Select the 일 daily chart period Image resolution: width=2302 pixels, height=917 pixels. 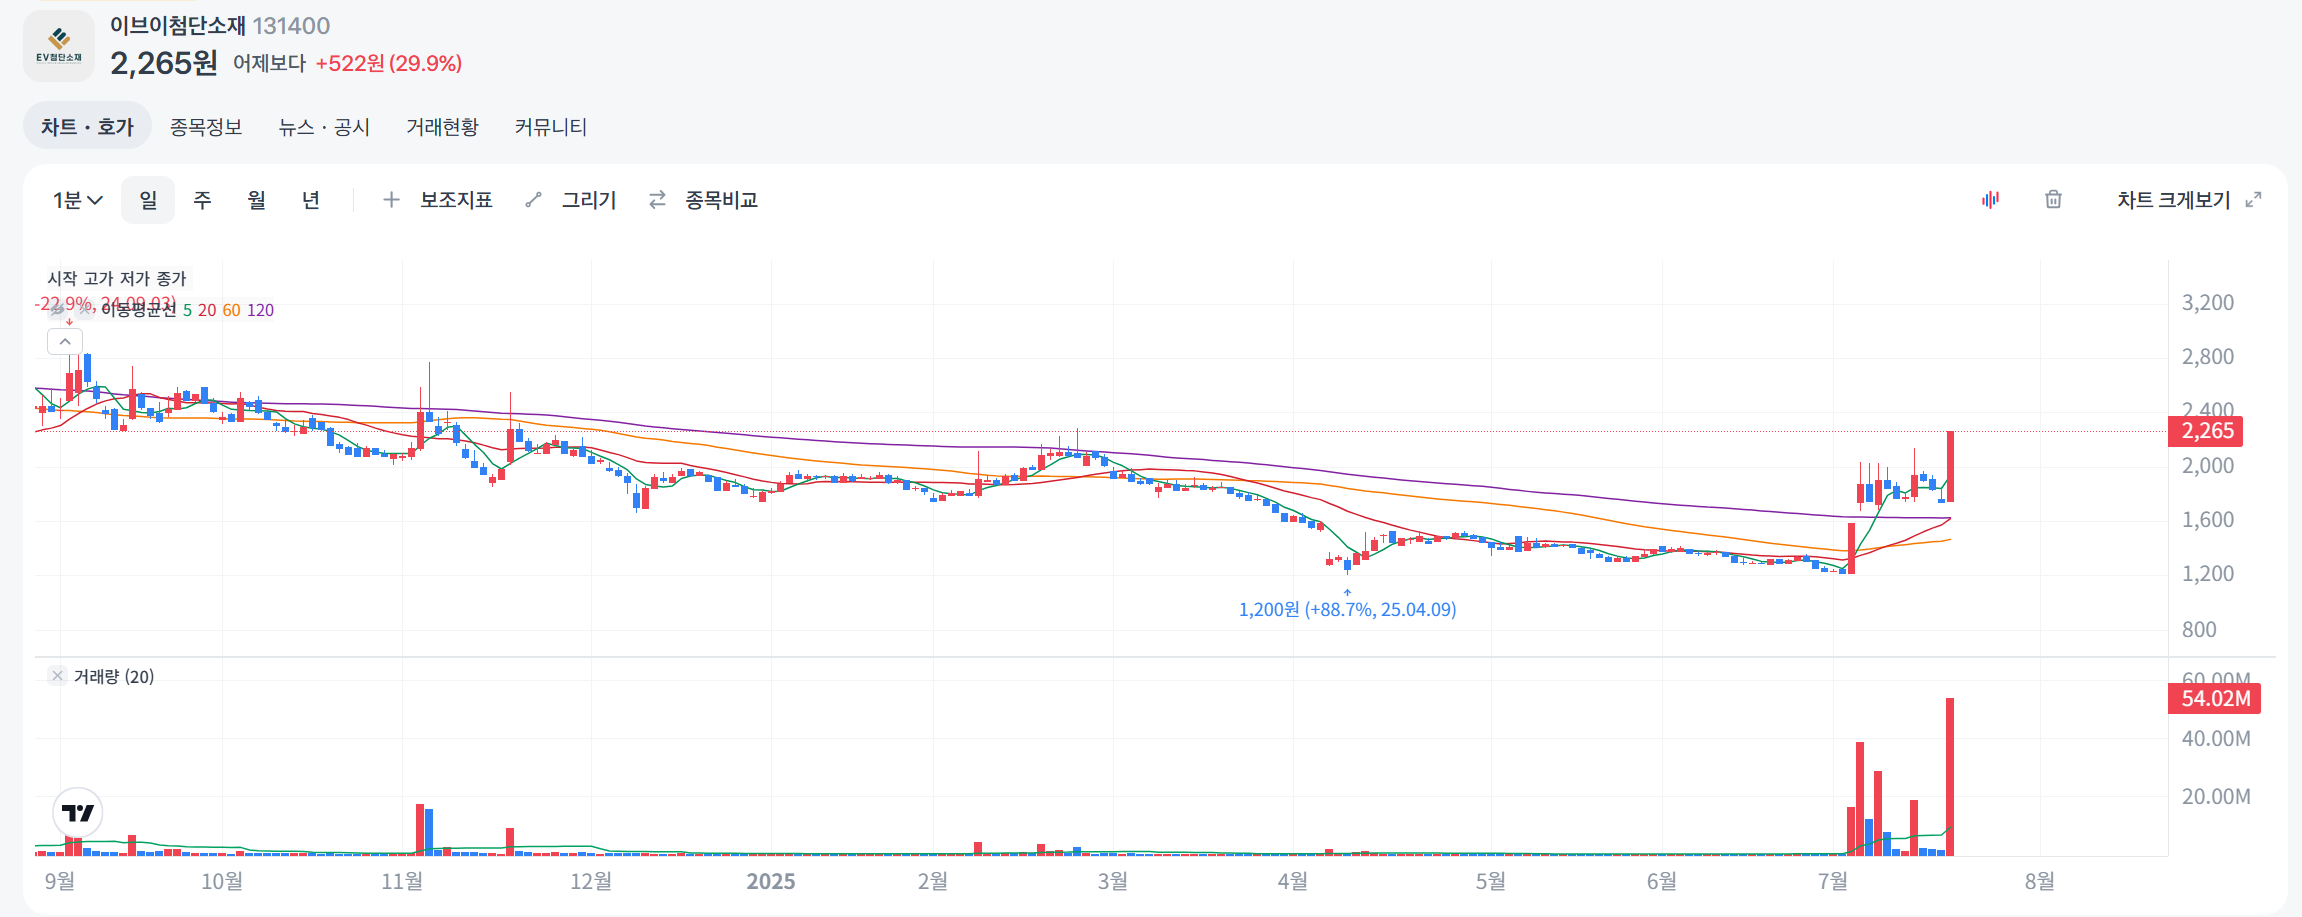coord(148,200)
